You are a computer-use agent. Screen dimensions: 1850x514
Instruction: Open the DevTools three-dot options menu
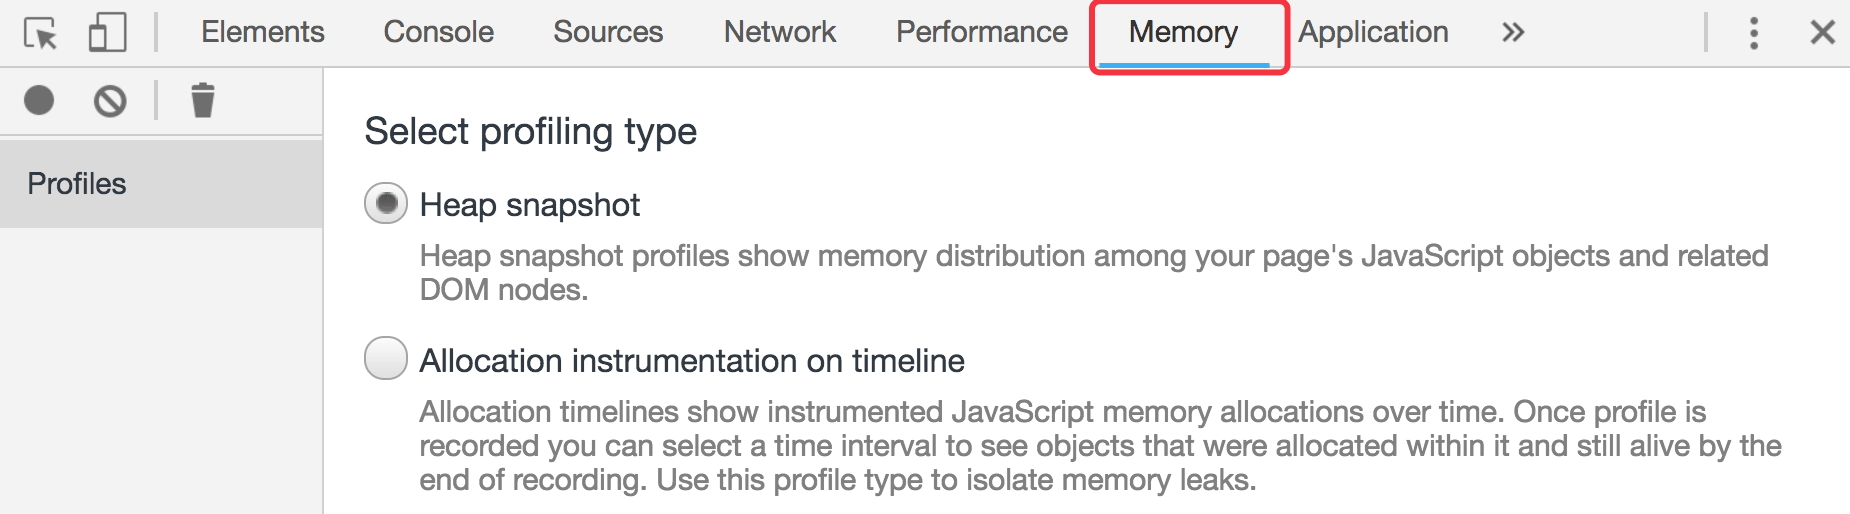click(1753, 33)
